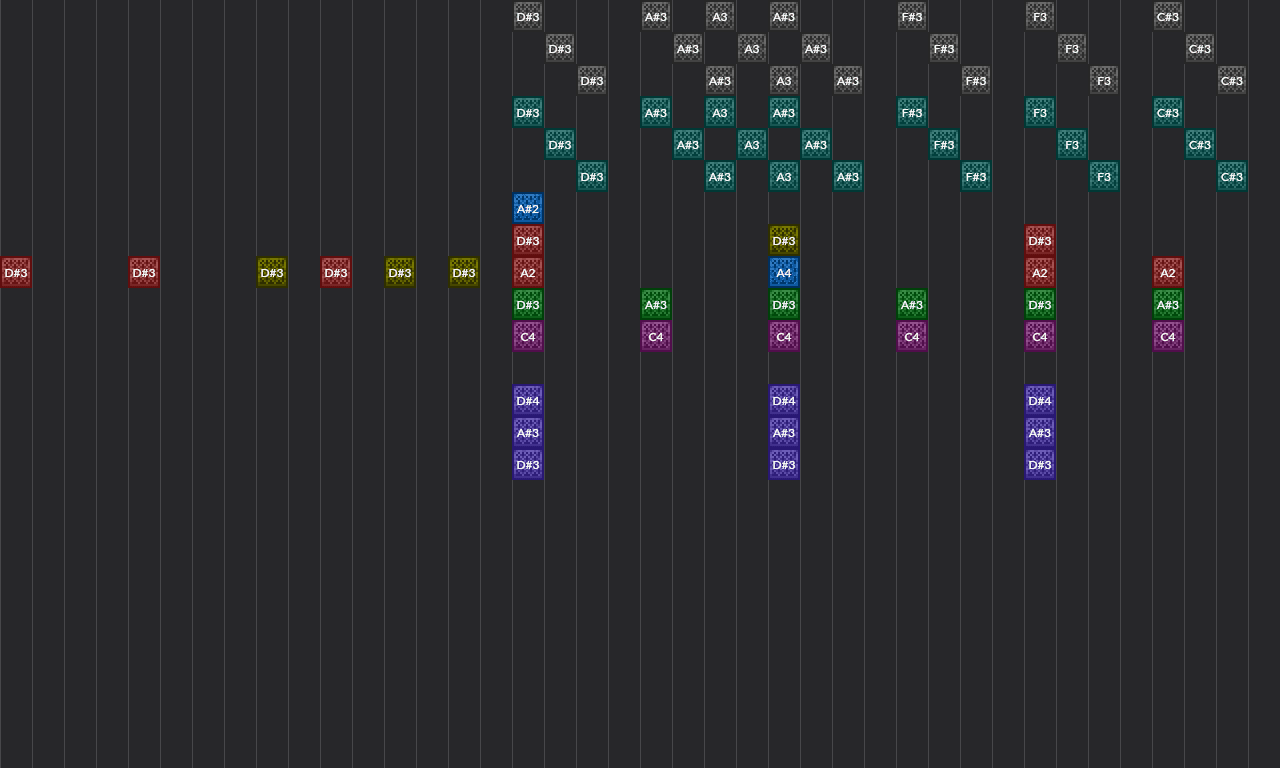The width and height of the screenshot is (1280, 768).
Task: Click the leftmost purple D#4 note
Action: [x=528, y=400]
